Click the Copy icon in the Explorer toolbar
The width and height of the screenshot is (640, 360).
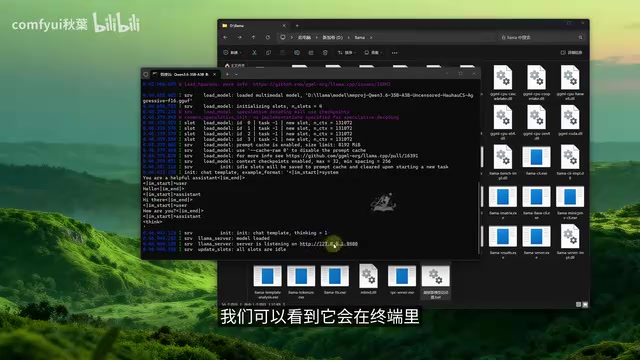269,53
